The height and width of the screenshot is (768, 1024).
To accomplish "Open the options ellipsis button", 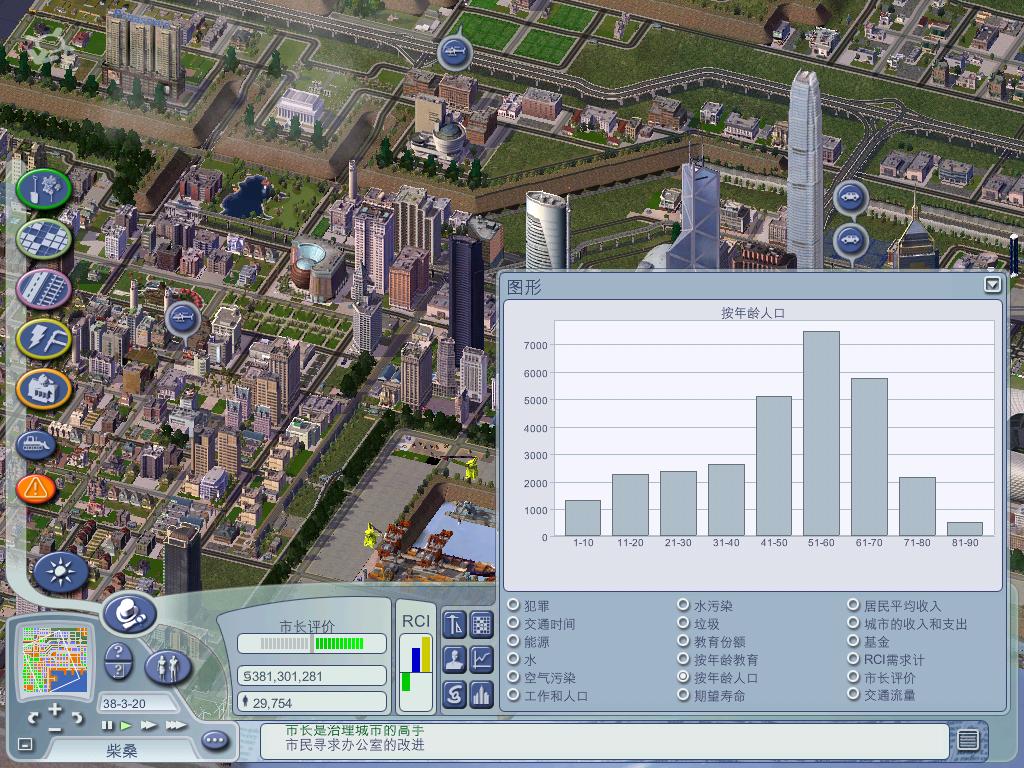I will pos(215,741).
